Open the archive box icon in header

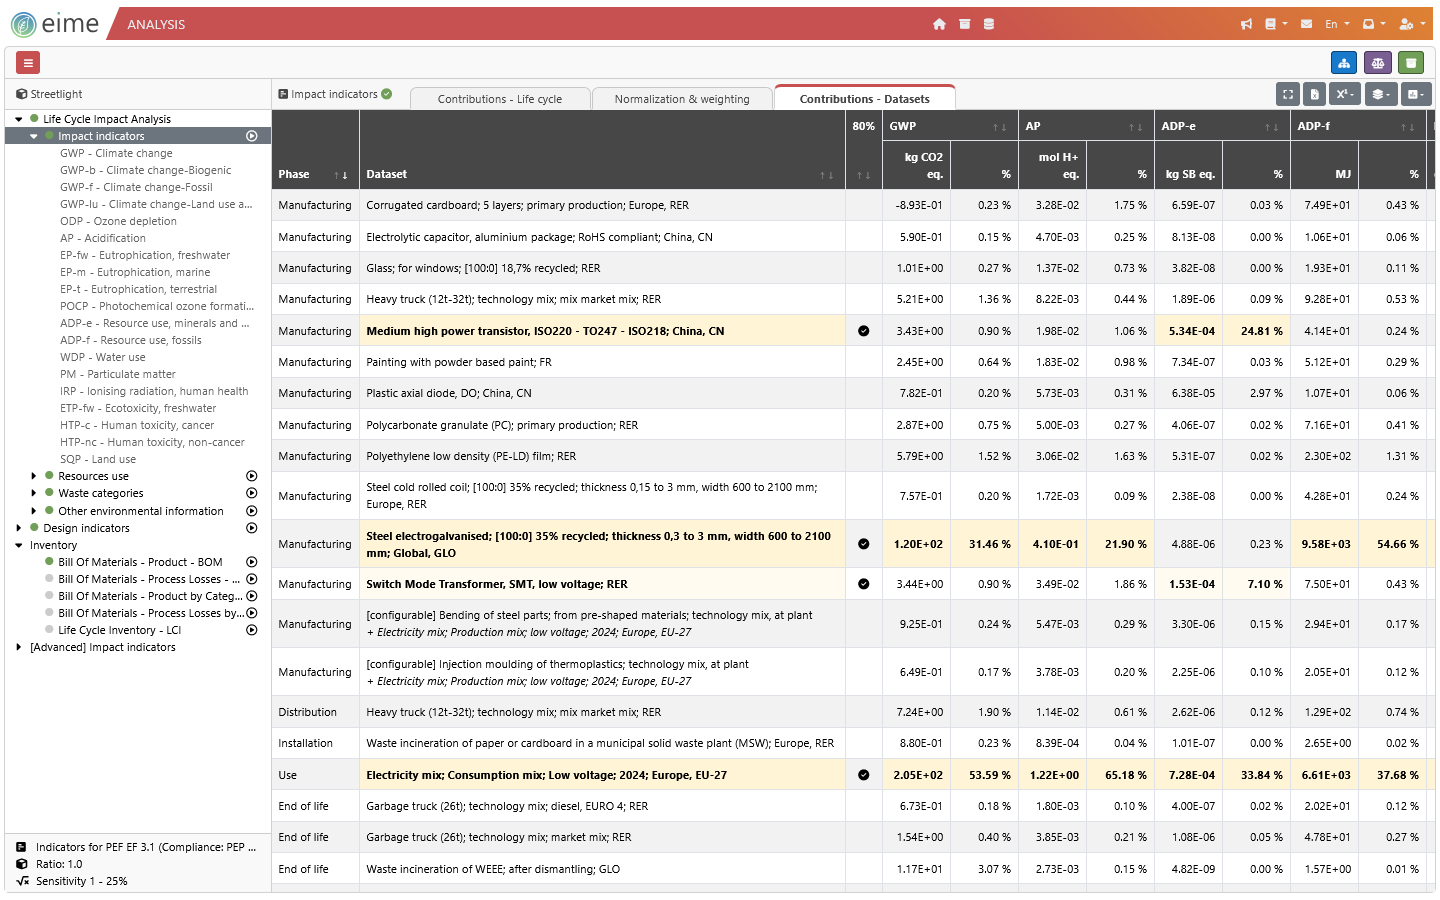(964, 24)
